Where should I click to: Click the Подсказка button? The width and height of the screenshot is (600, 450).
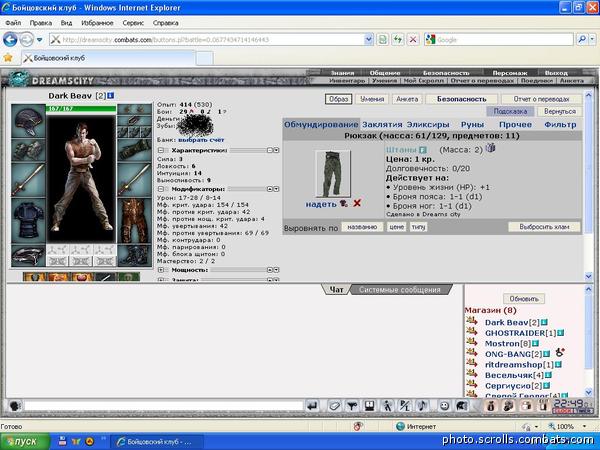[x=510, y=111]
